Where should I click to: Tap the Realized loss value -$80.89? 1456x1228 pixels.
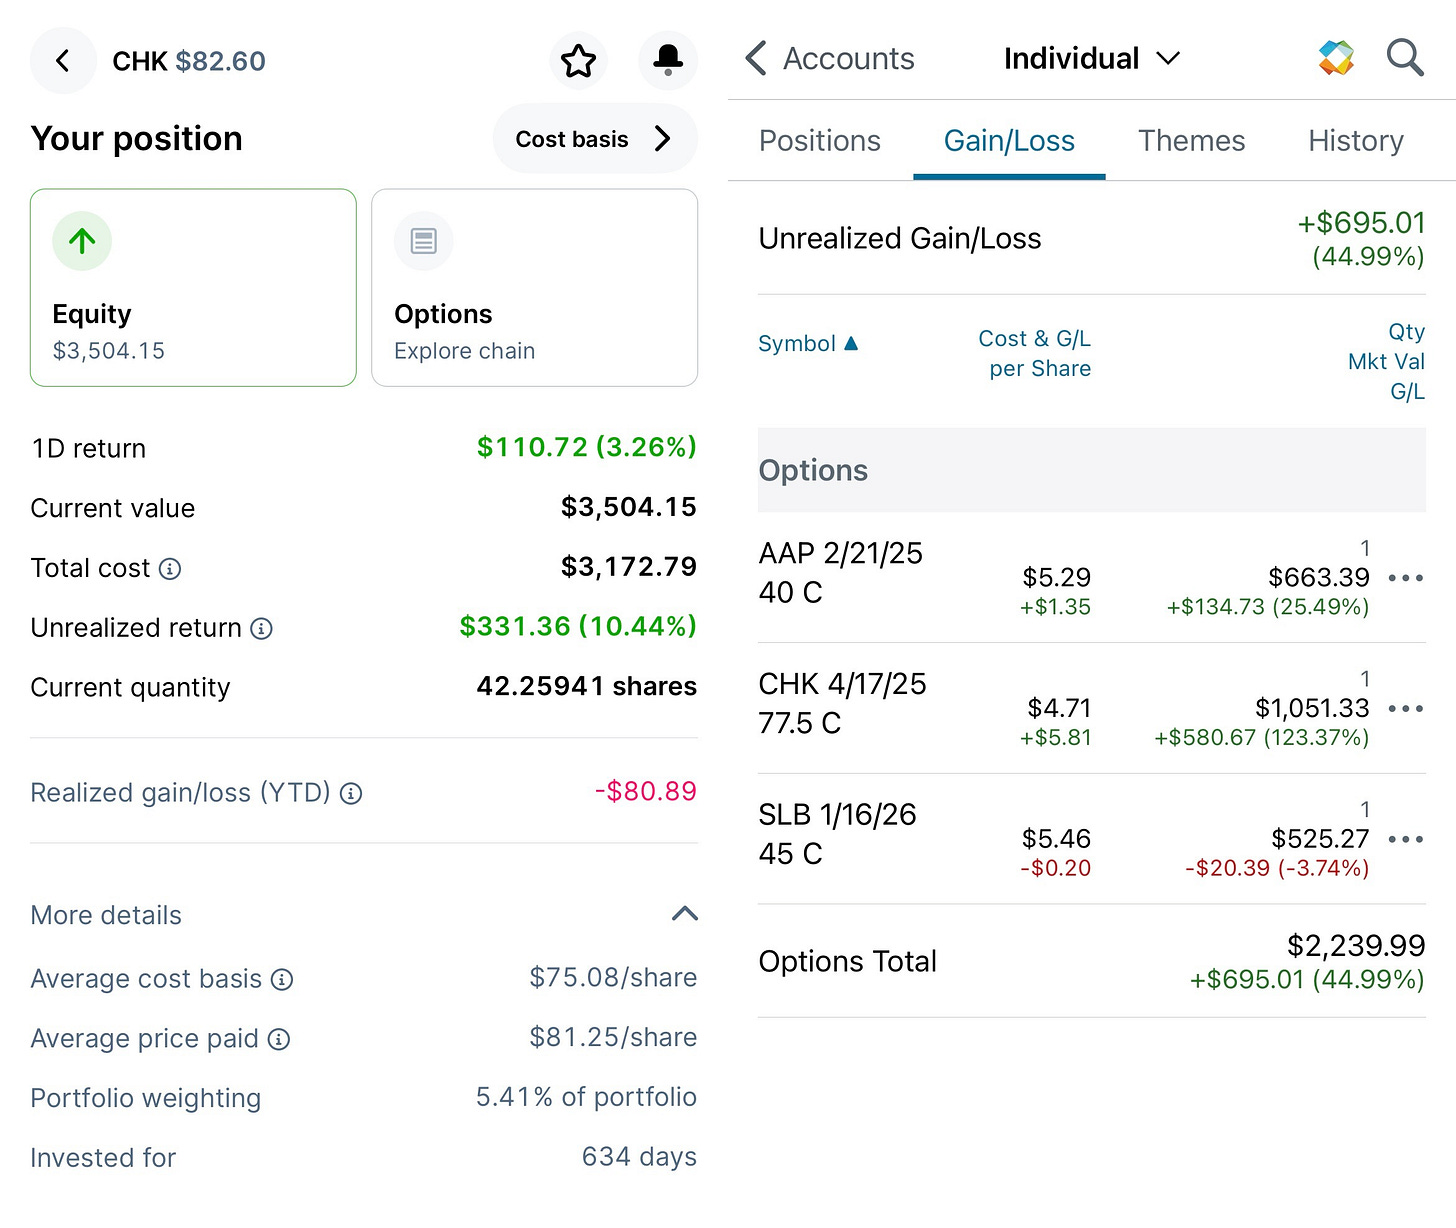[645, 792]
